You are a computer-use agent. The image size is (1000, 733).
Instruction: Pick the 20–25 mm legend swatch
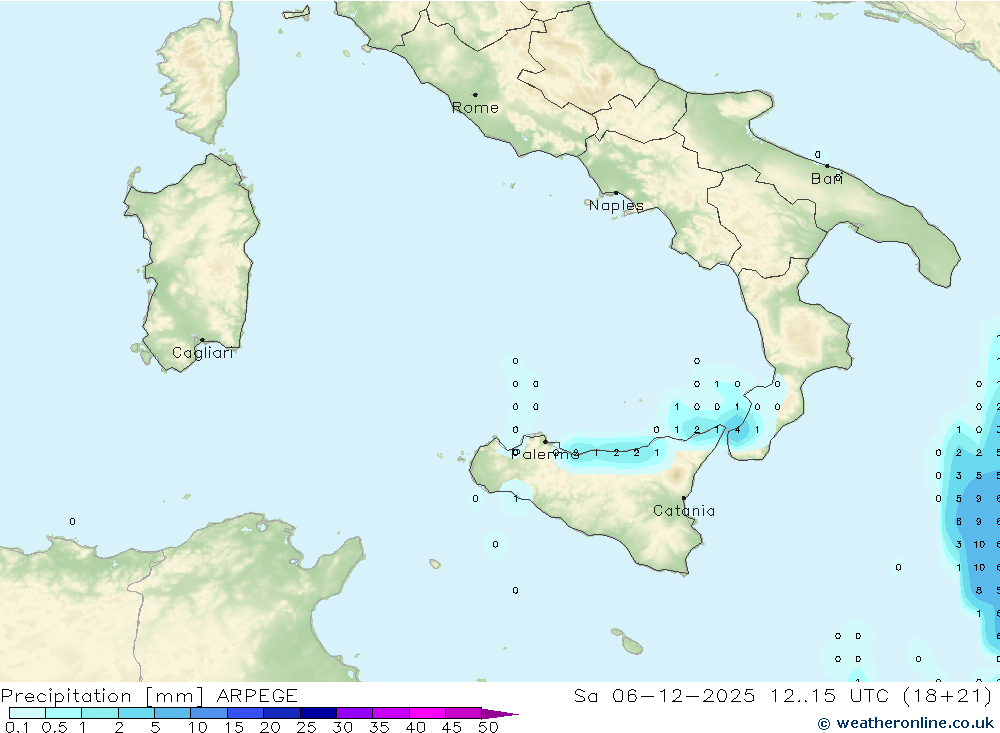click(x=281, y=713)
